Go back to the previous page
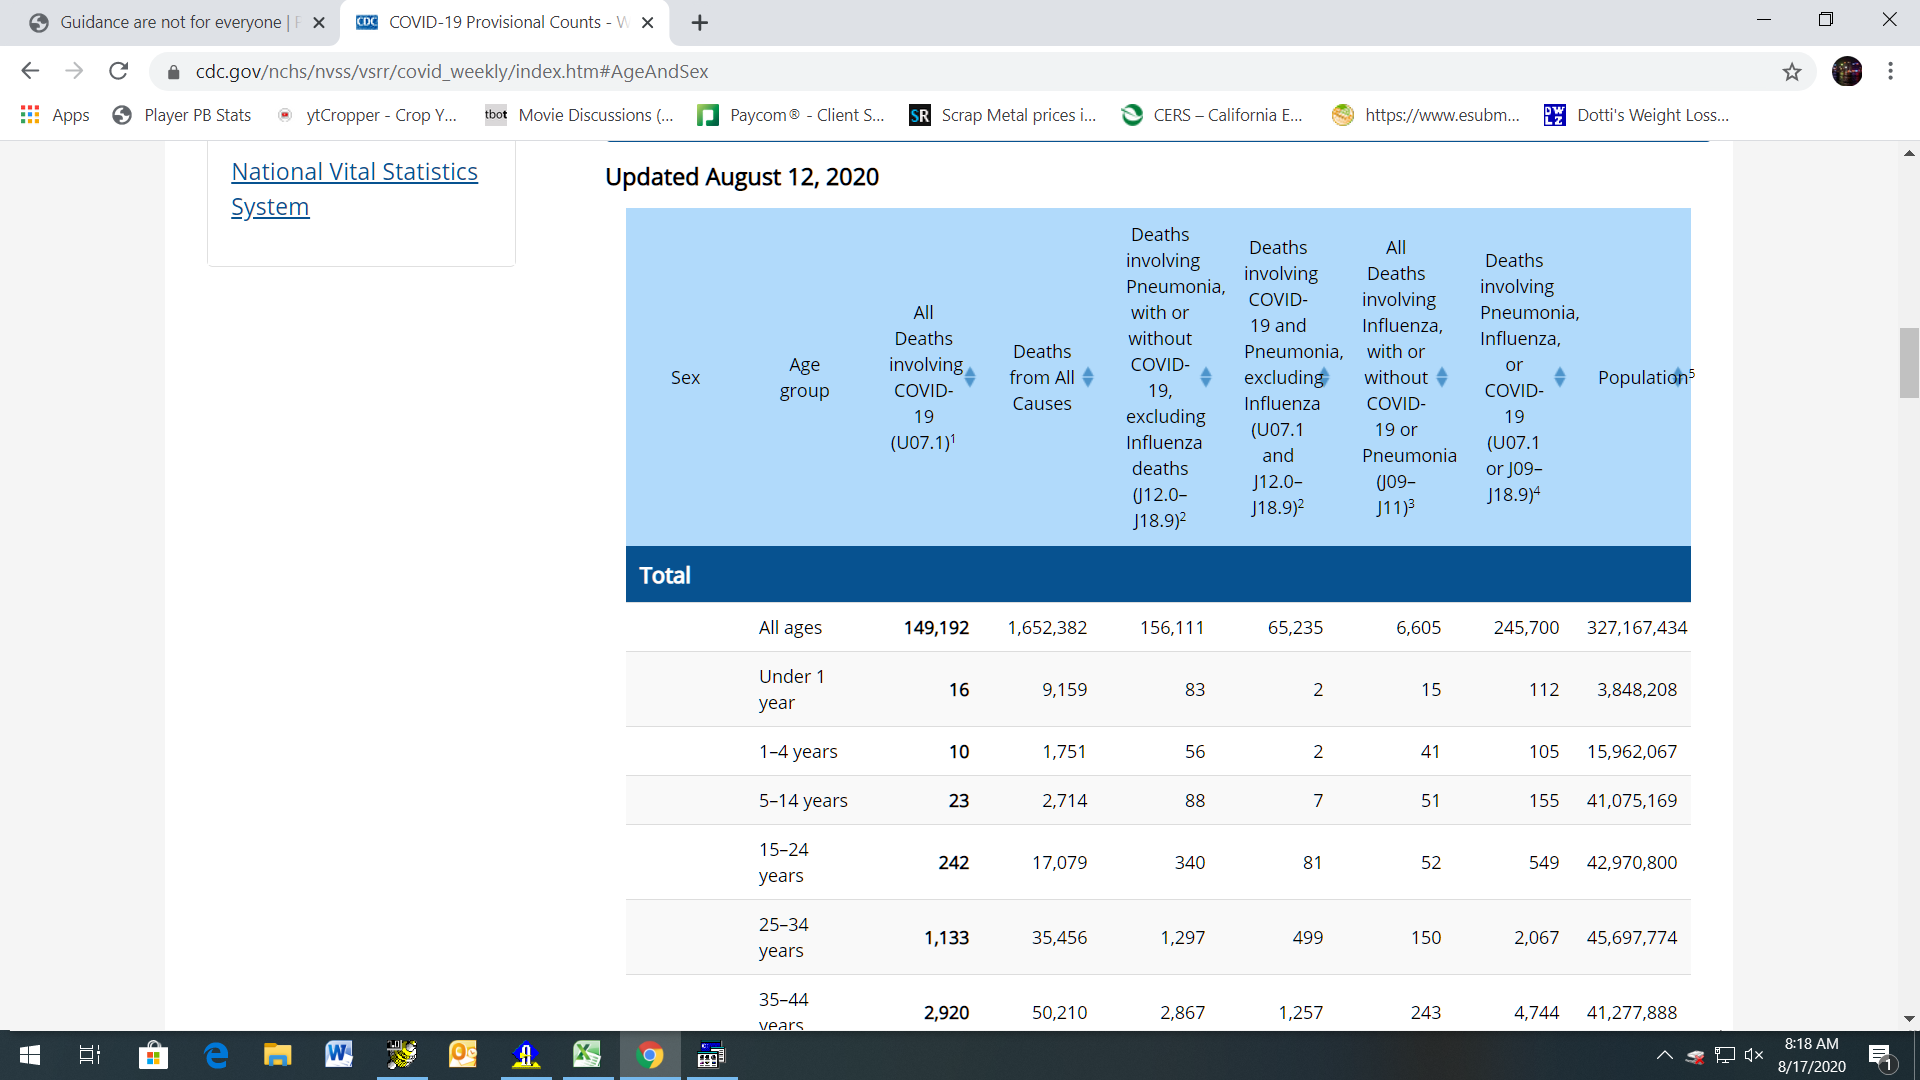The width and height of the screenshot is (1920, 1080). tap(30, 71)
